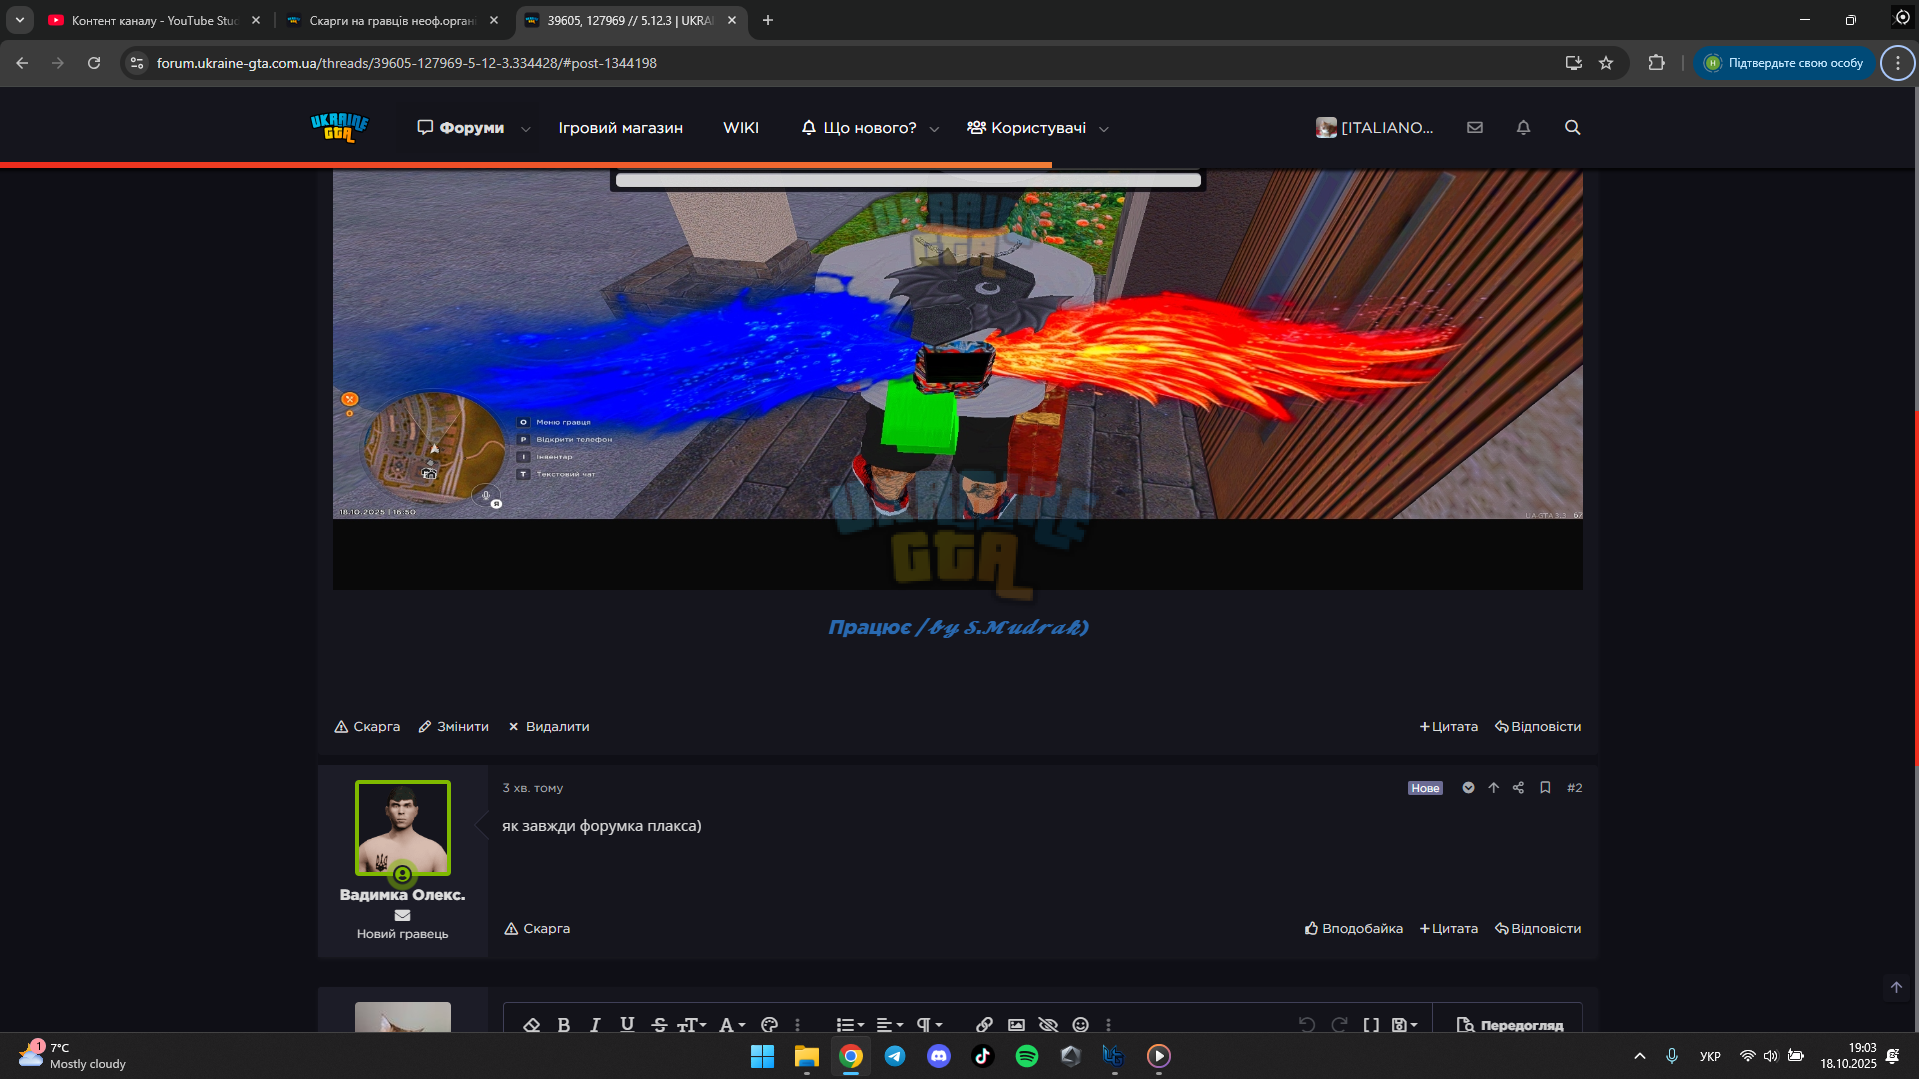Reload the forum page
1919x1079 pixels.
point(94,63)
